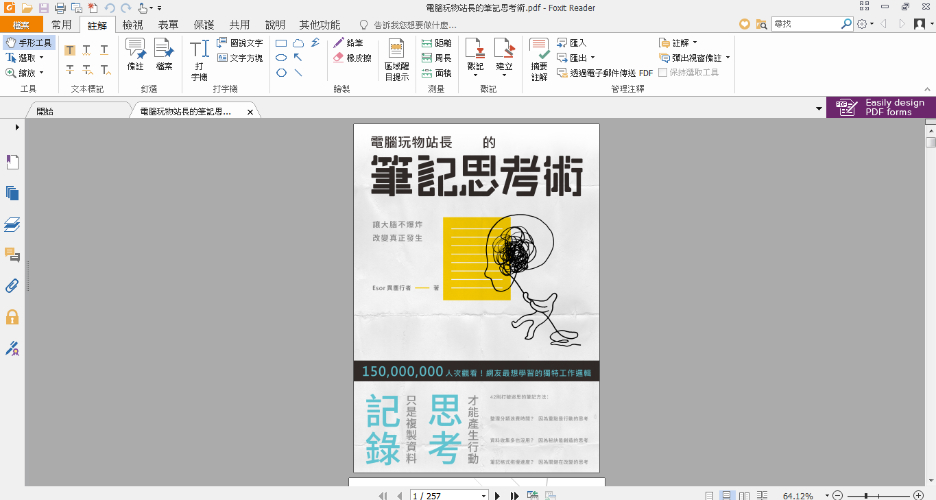The image size is (936, 500).
Task: Switch to the Home (常用) ribbon tab
Action: (61, 24)
